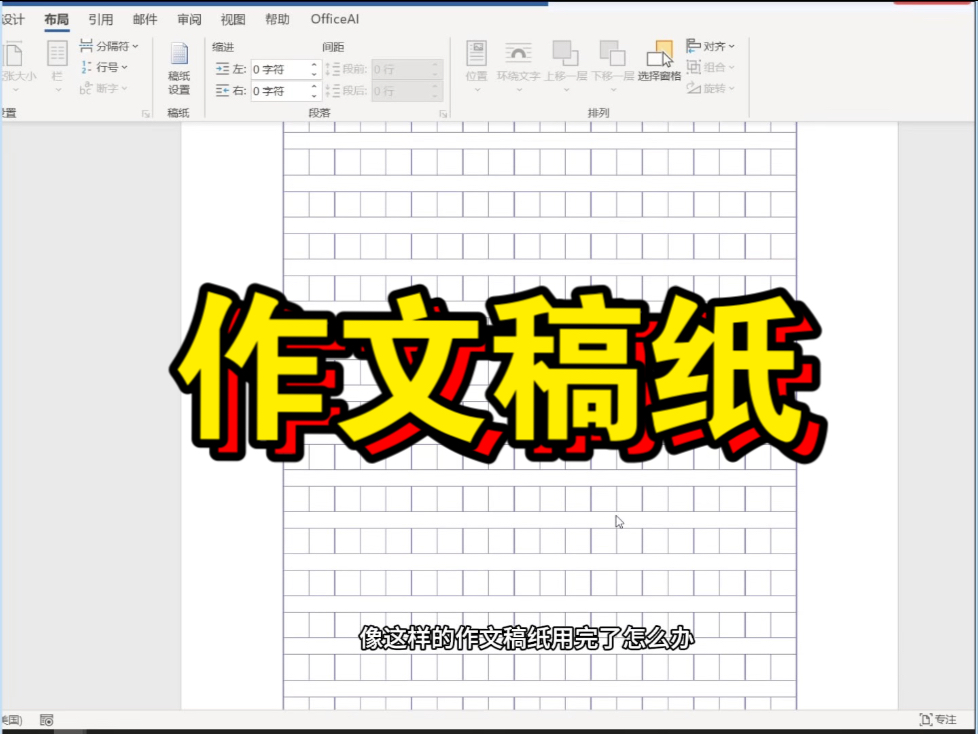Image resolution: width=978 pixels, height=734 pixels.
Task: Open the 段落 dialog launcher arrow
Action: pos(443,114)
